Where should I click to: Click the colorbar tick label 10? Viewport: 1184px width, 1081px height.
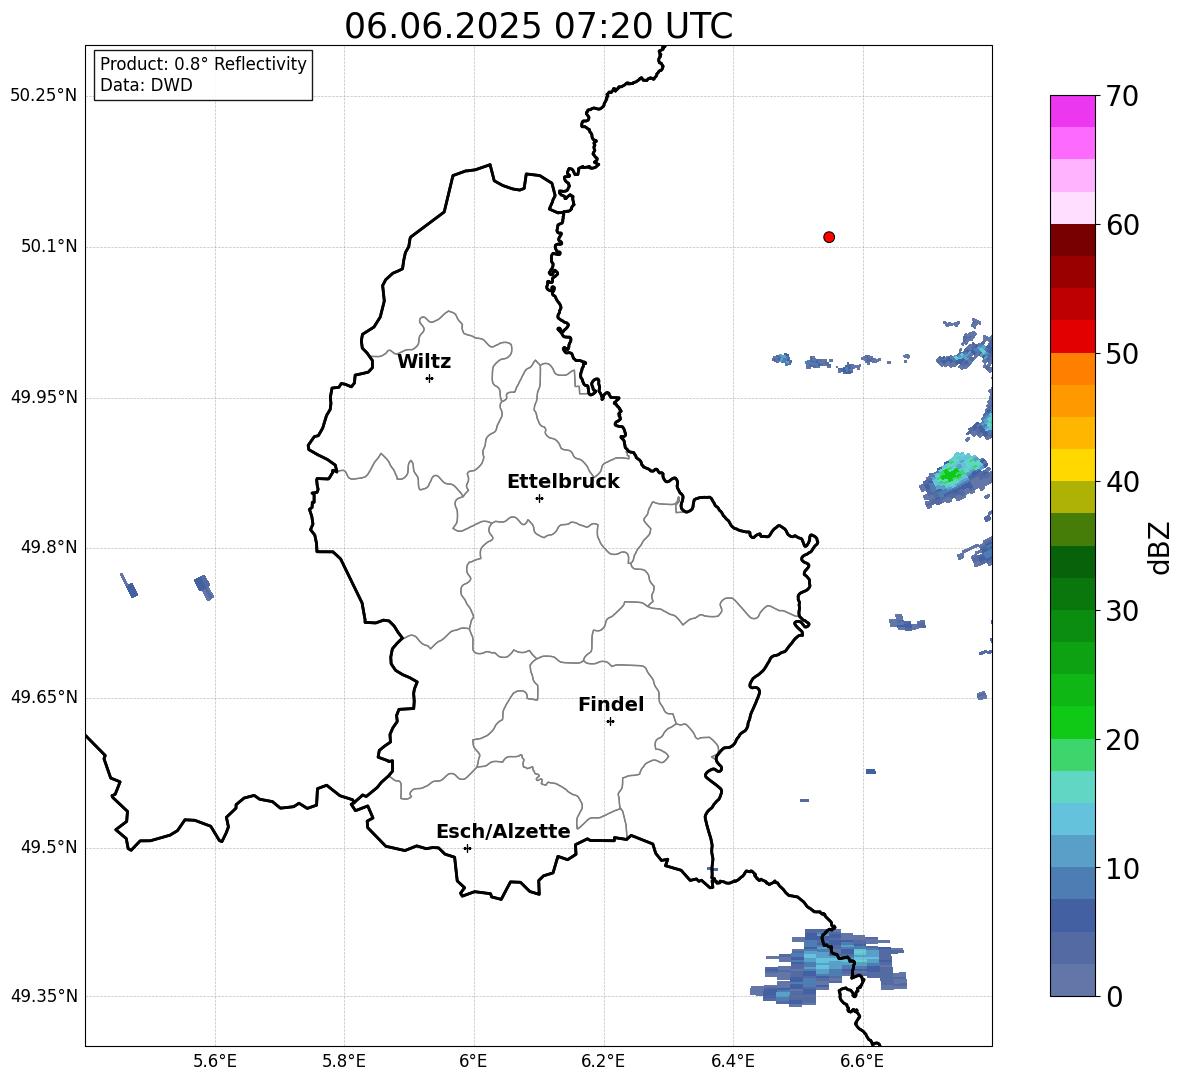tap(1122, 869)
